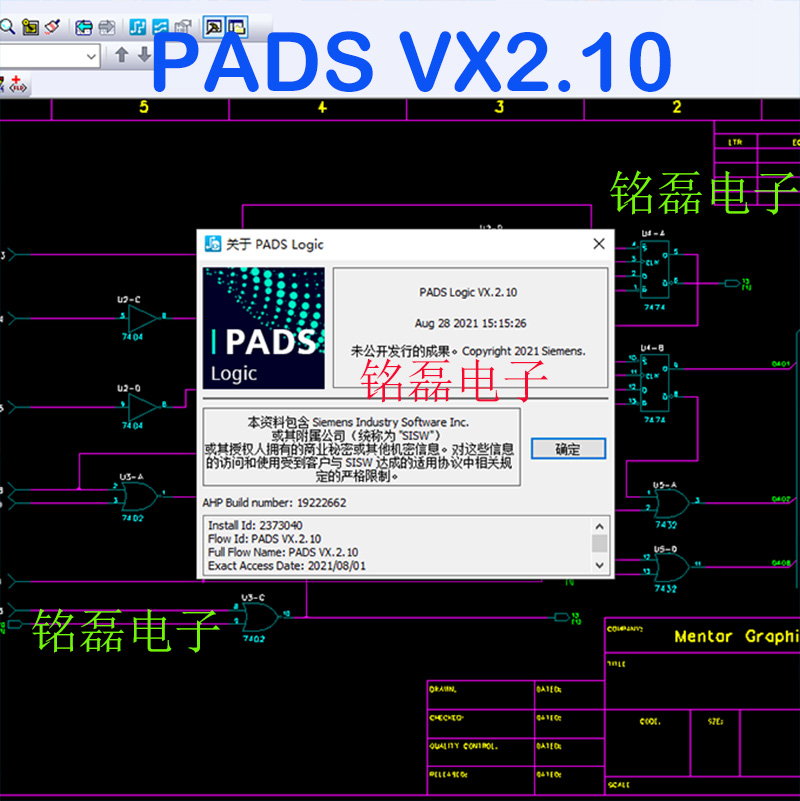Click the Undo back-arrow icon
This screenshot has height=801, width=800.
(84, 27)
